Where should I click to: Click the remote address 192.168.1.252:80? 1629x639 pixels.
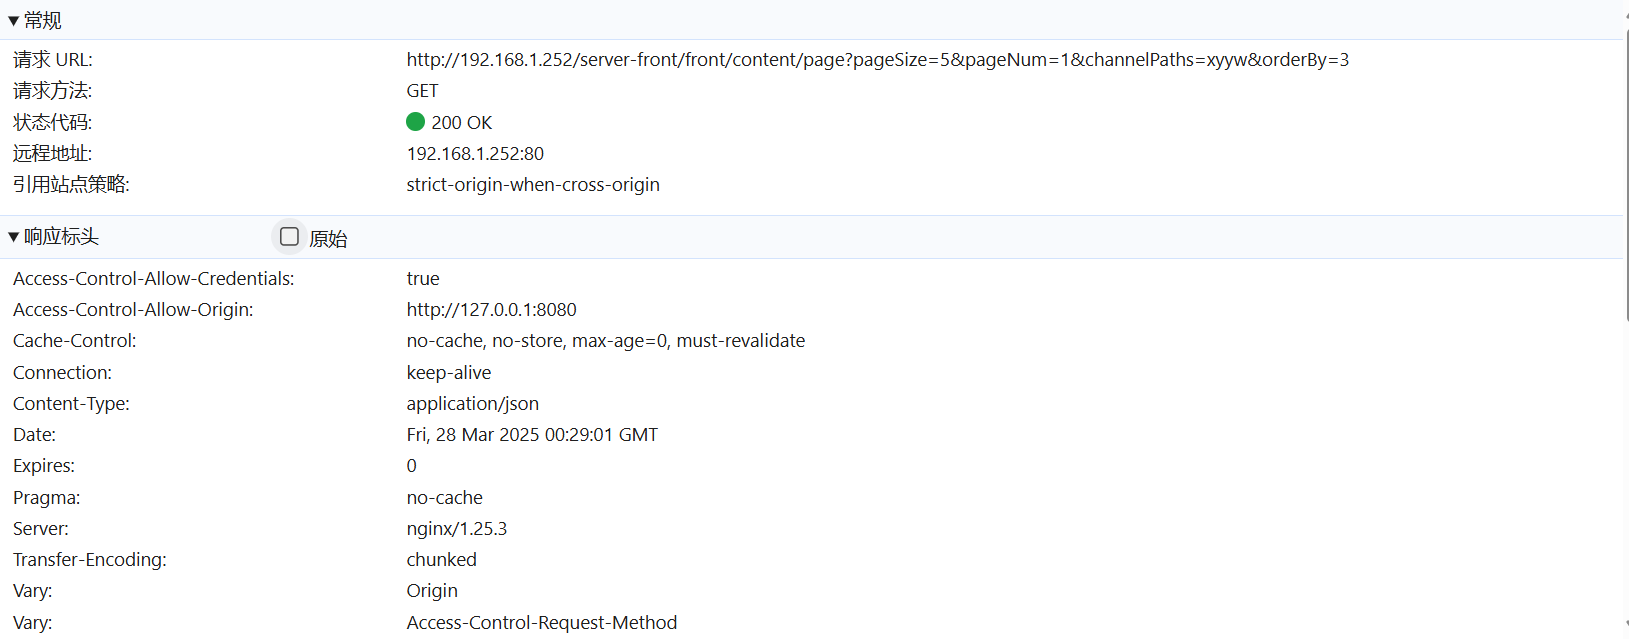(x=475, y=154)
